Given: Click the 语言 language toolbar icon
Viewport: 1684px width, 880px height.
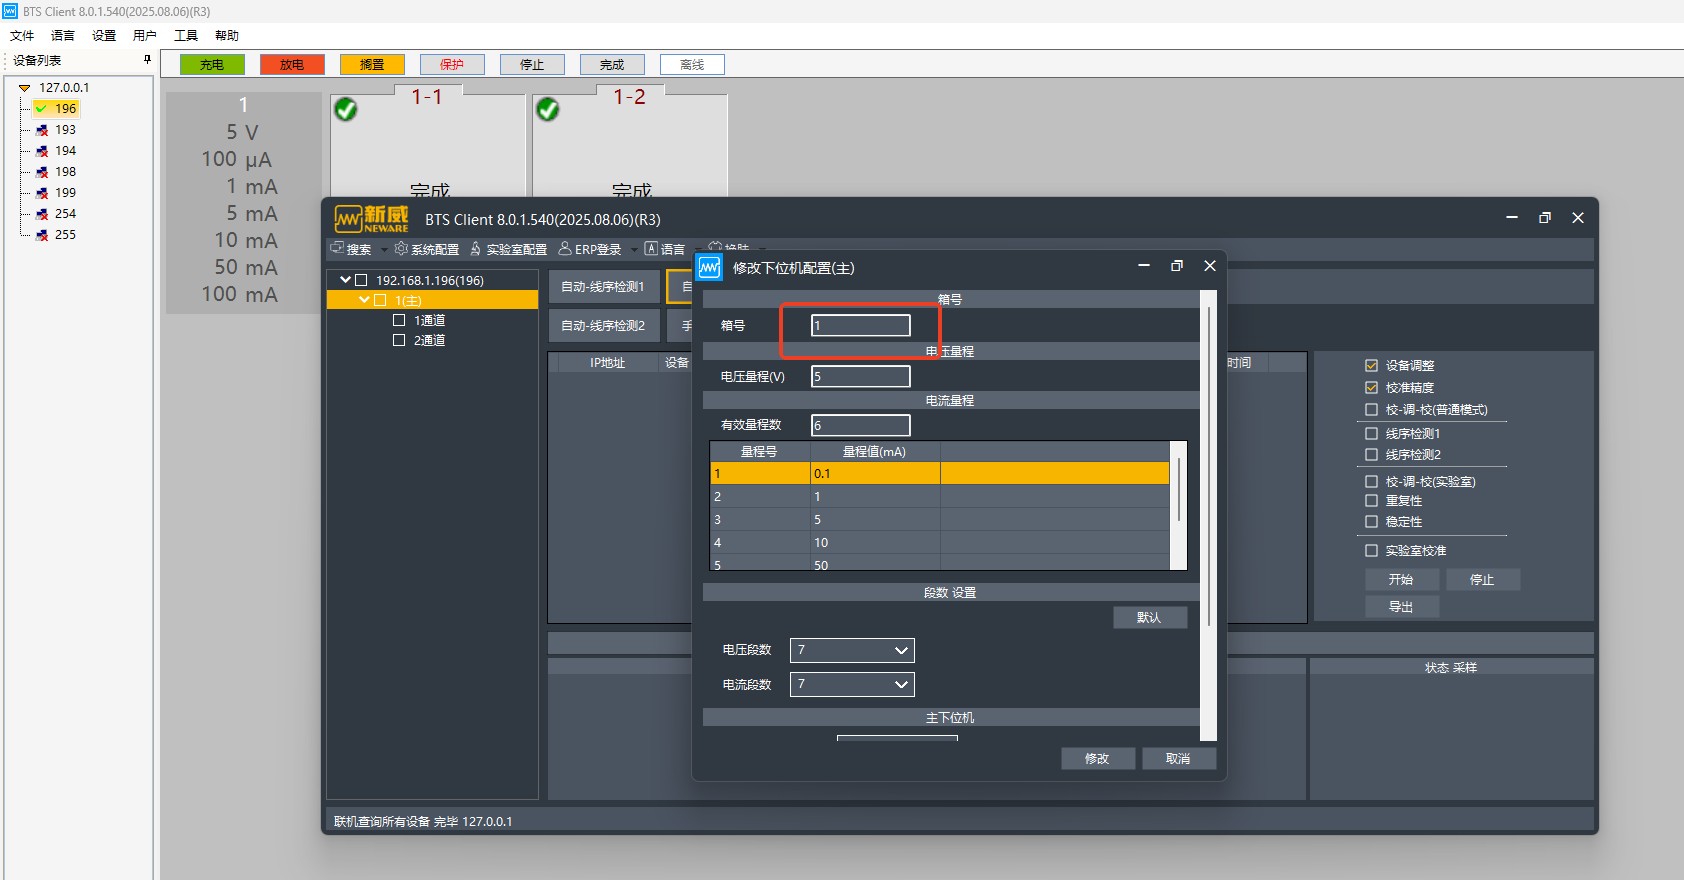Looking at the screenshot, I should click(651, 248).
